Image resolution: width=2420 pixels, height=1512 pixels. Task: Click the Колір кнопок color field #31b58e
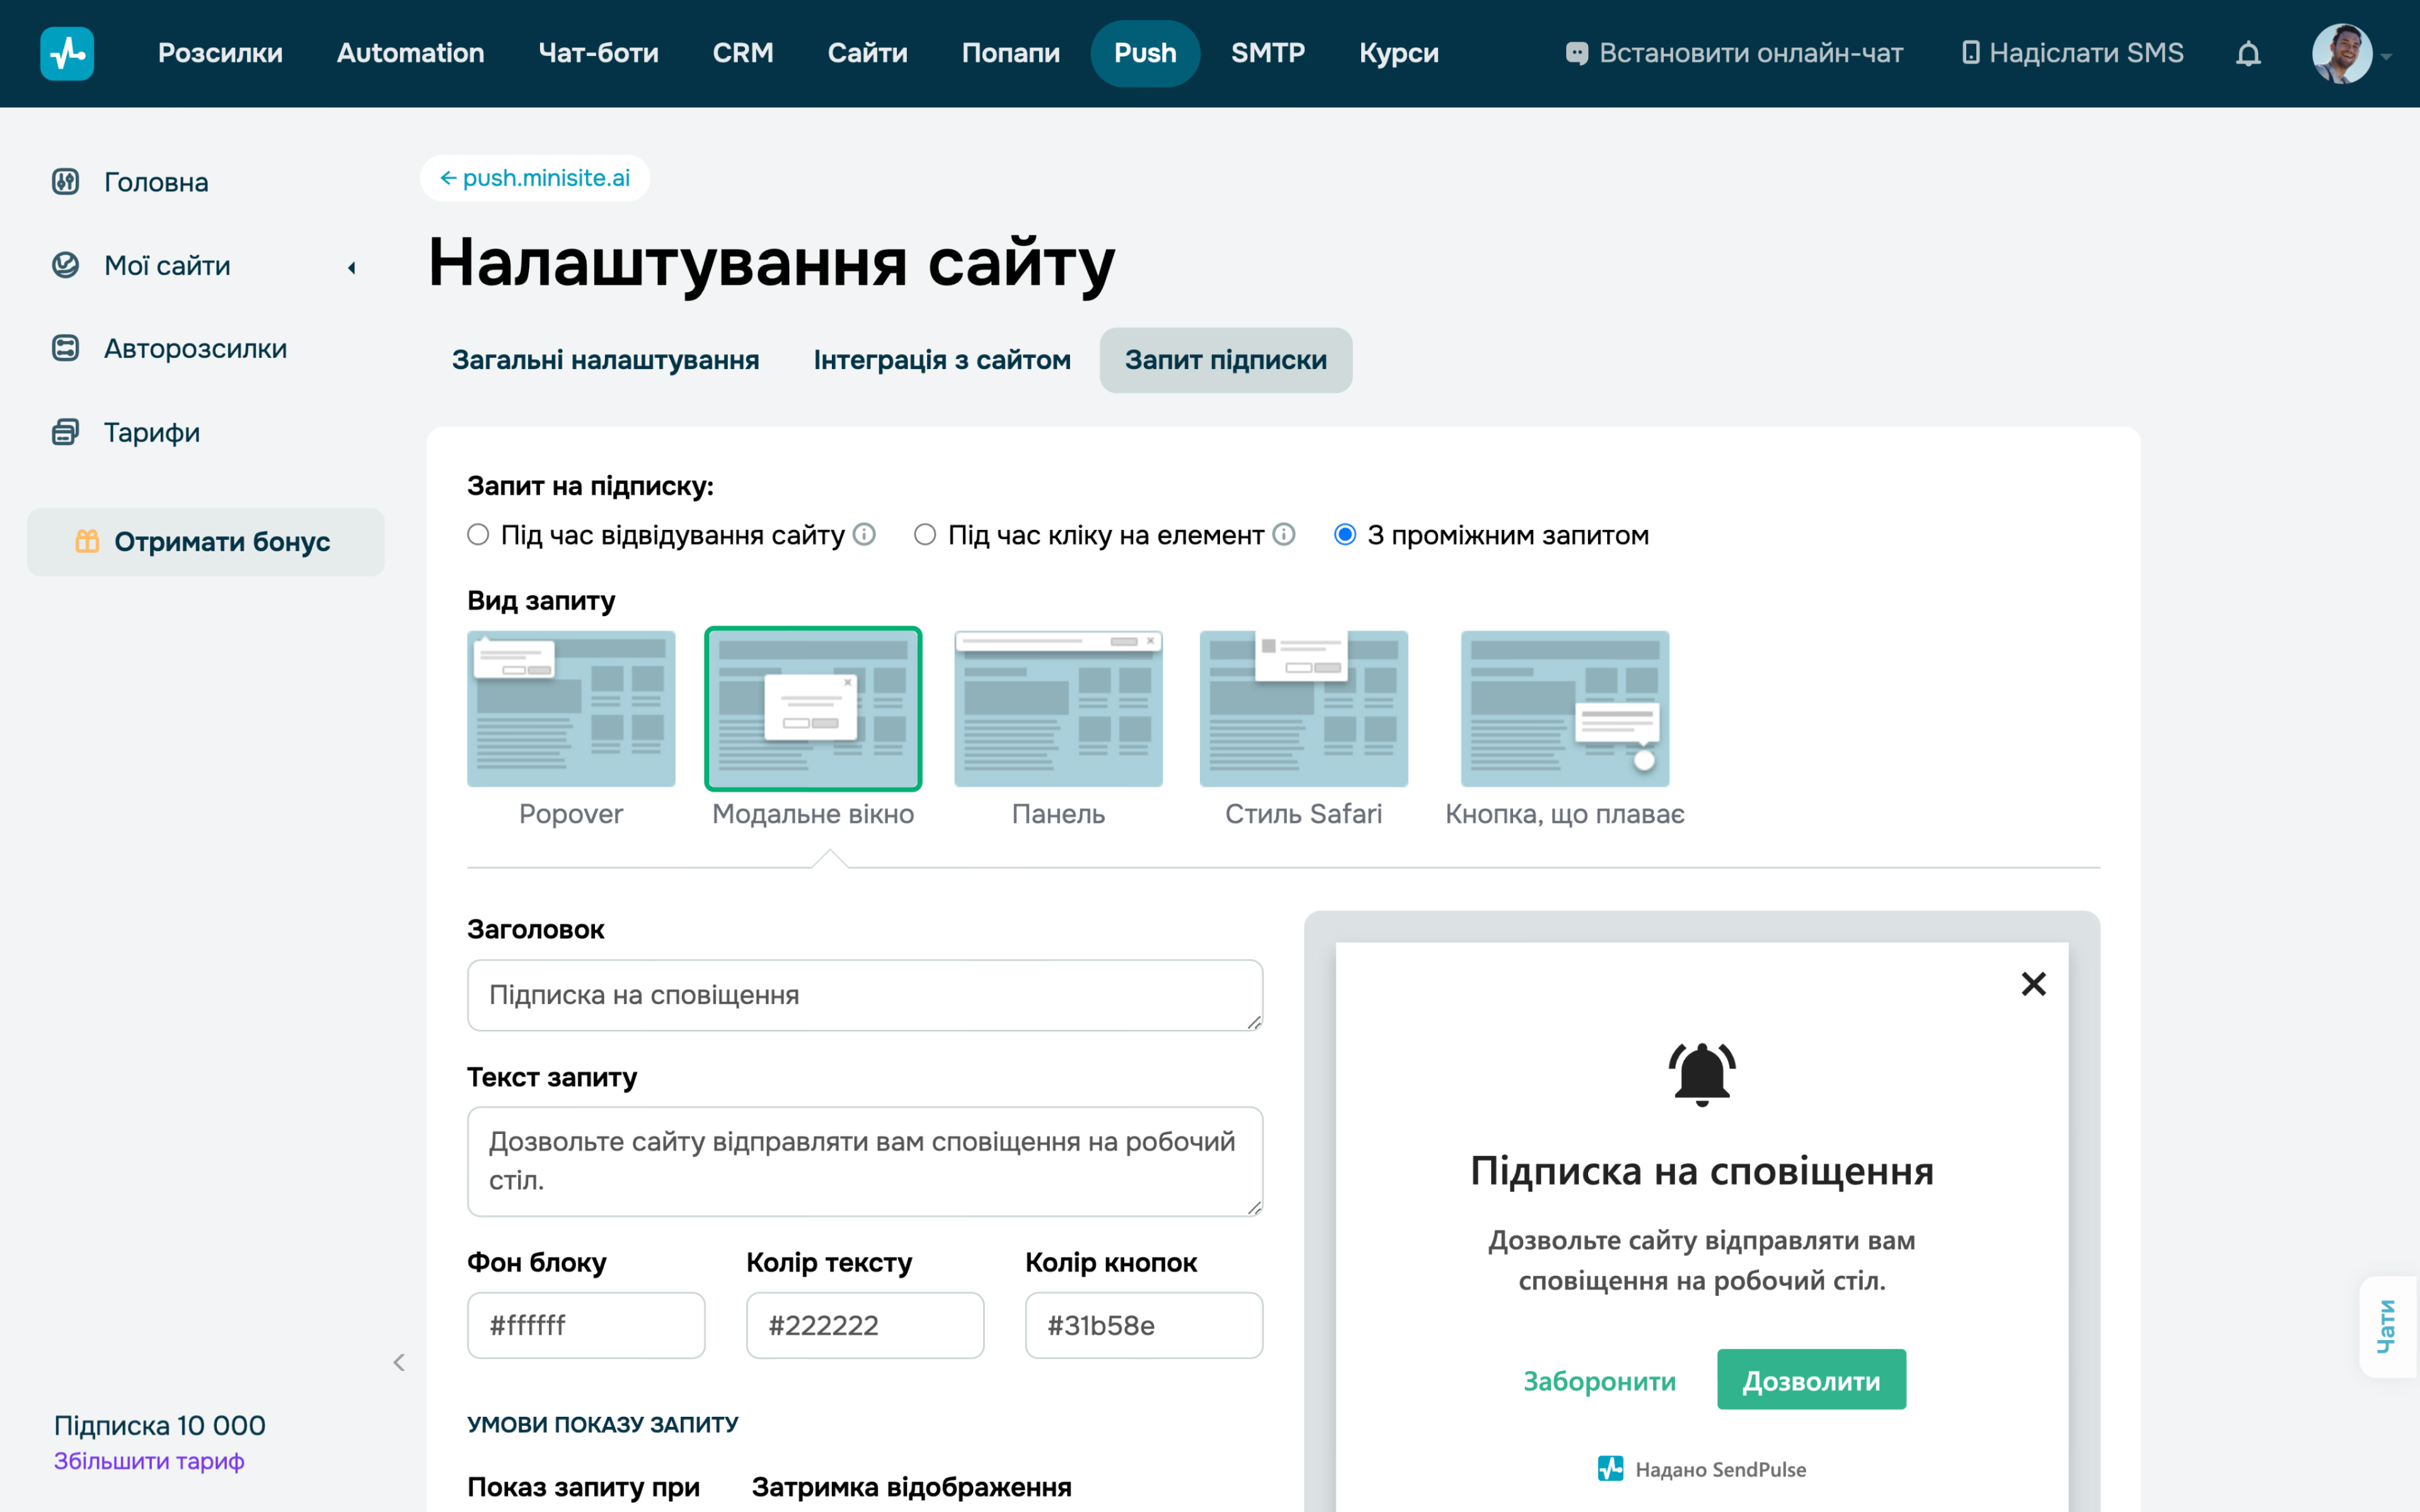click(x=1144, y=1325)
